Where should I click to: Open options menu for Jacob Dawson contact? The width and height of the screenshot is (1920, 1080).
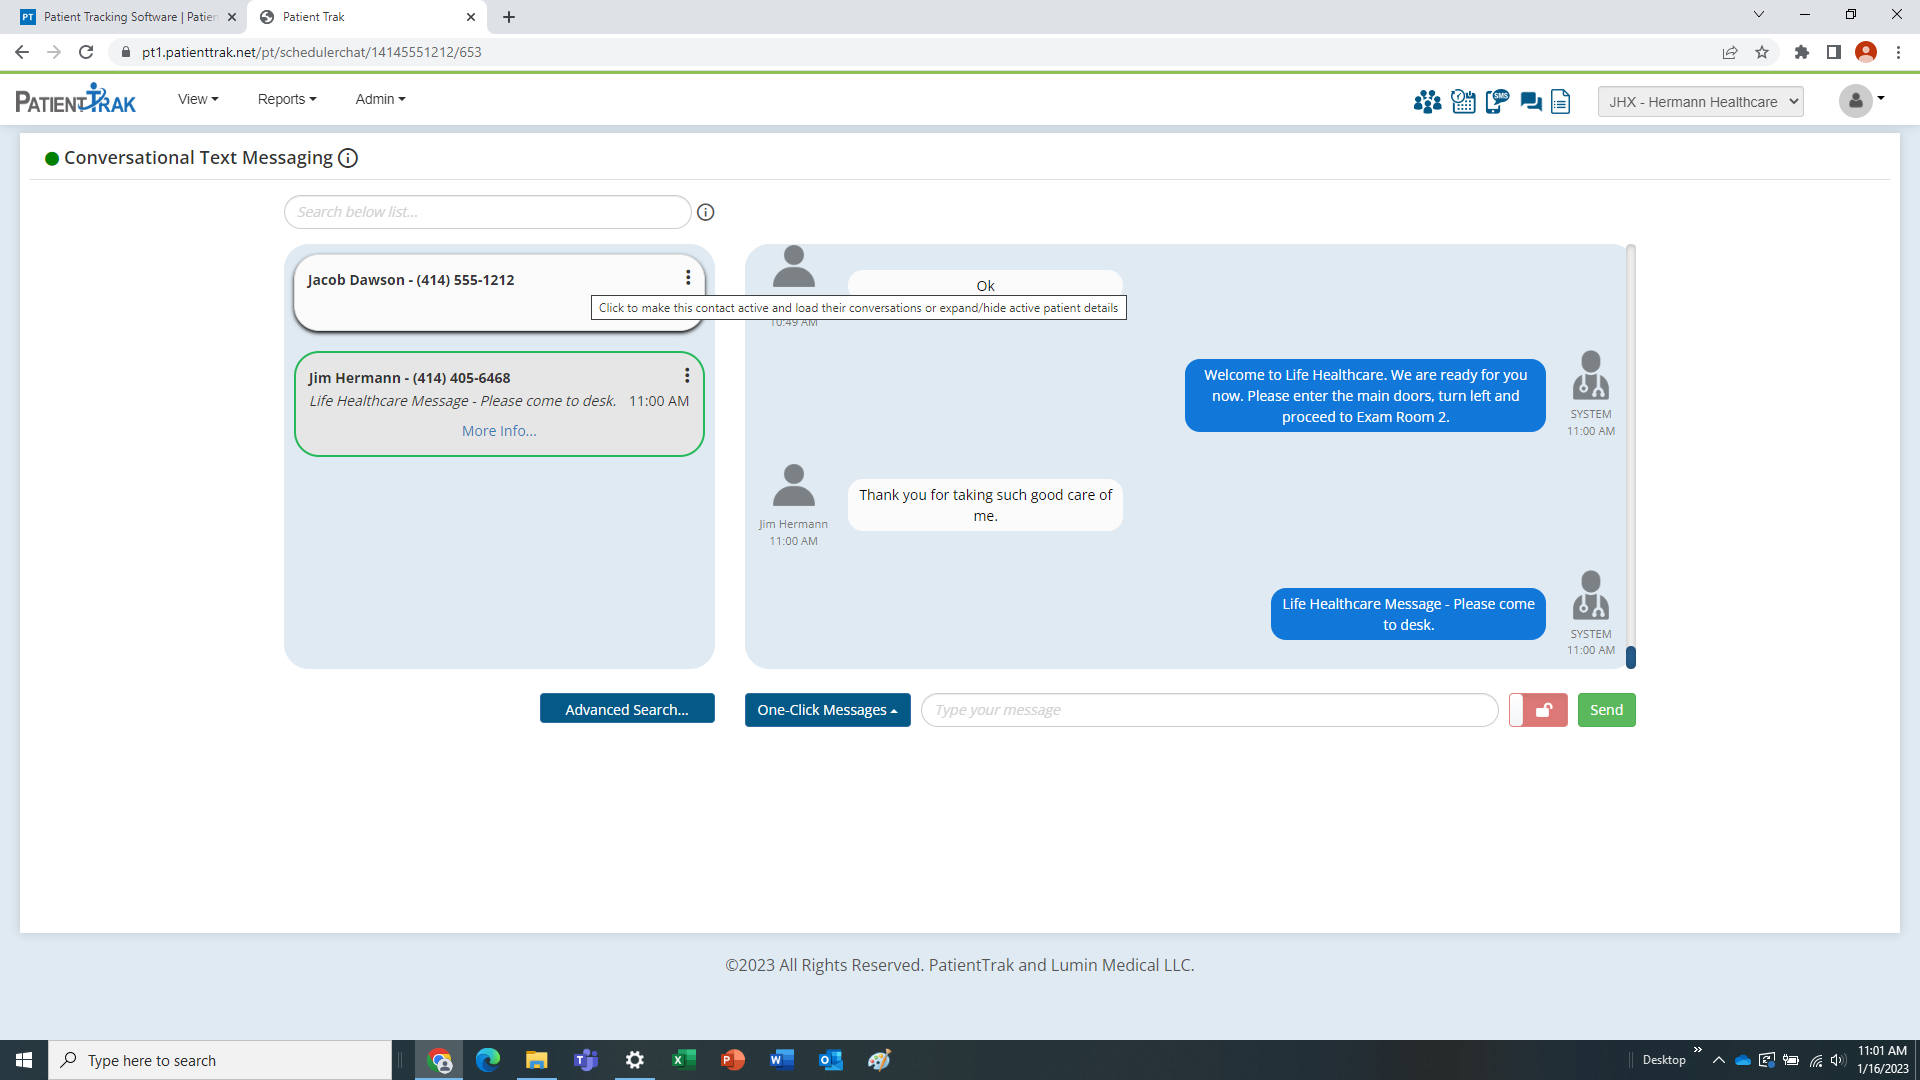coord(687,277)
